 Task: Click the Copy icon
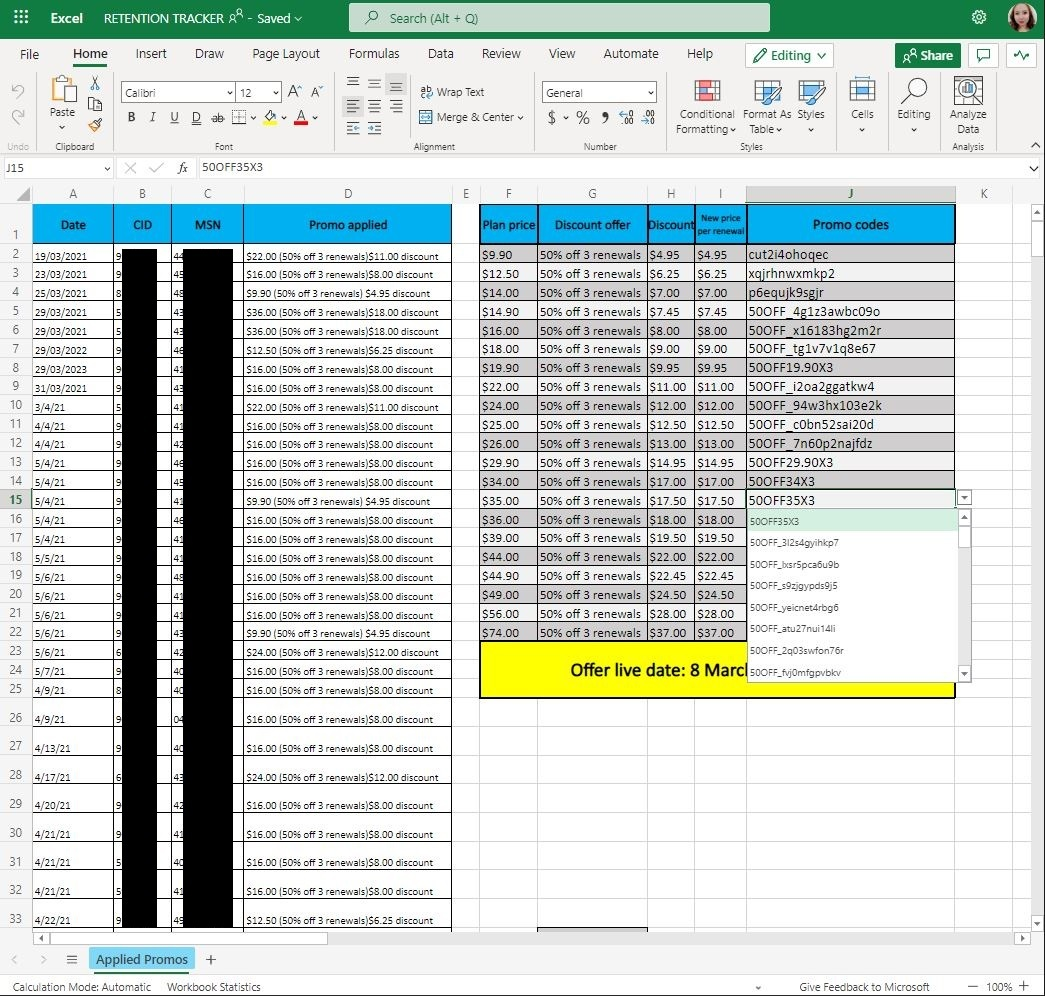tap(95, 104)
